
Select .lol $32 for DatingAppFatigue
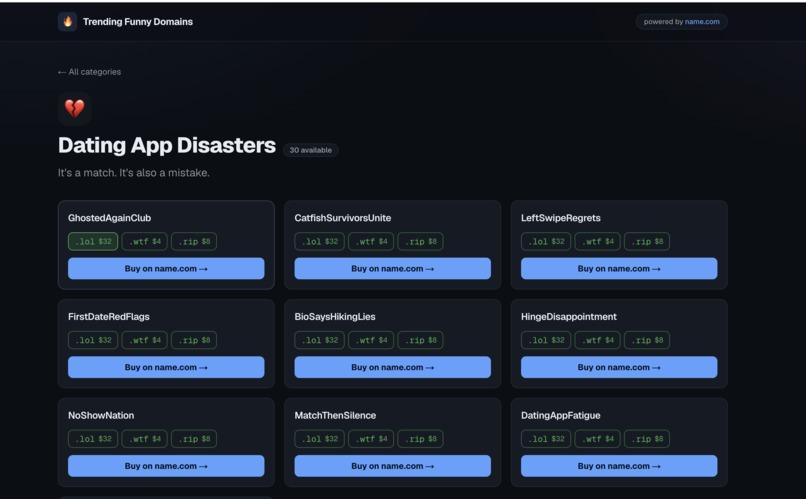[546, 439]
